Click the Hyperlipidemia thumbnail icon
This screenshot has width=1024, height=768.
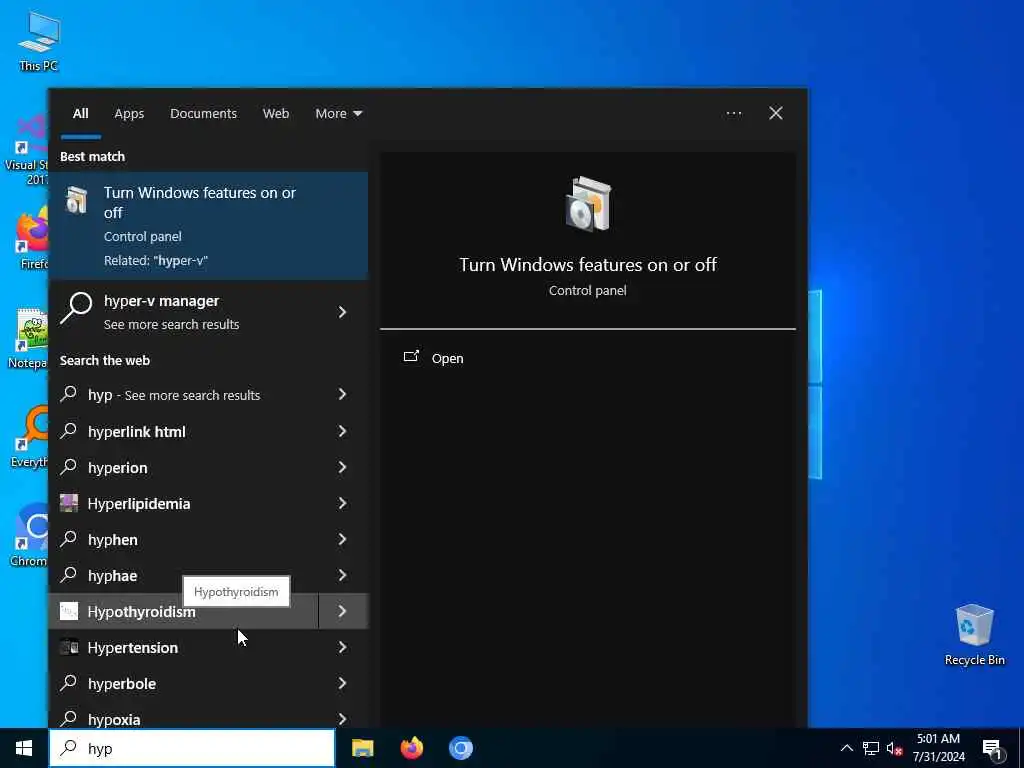[x=69, y=503]
